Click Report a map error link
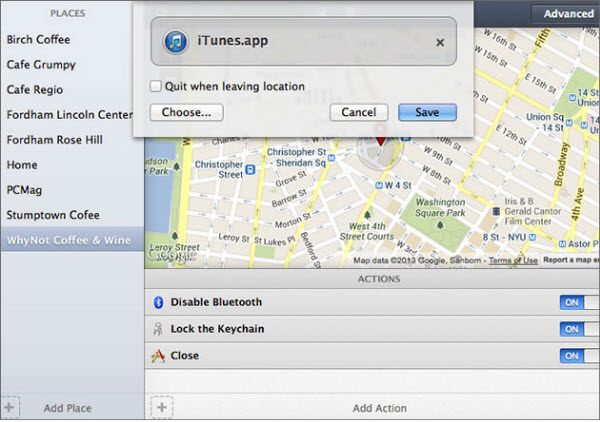The image size is (600, 422). click(571, 260)
